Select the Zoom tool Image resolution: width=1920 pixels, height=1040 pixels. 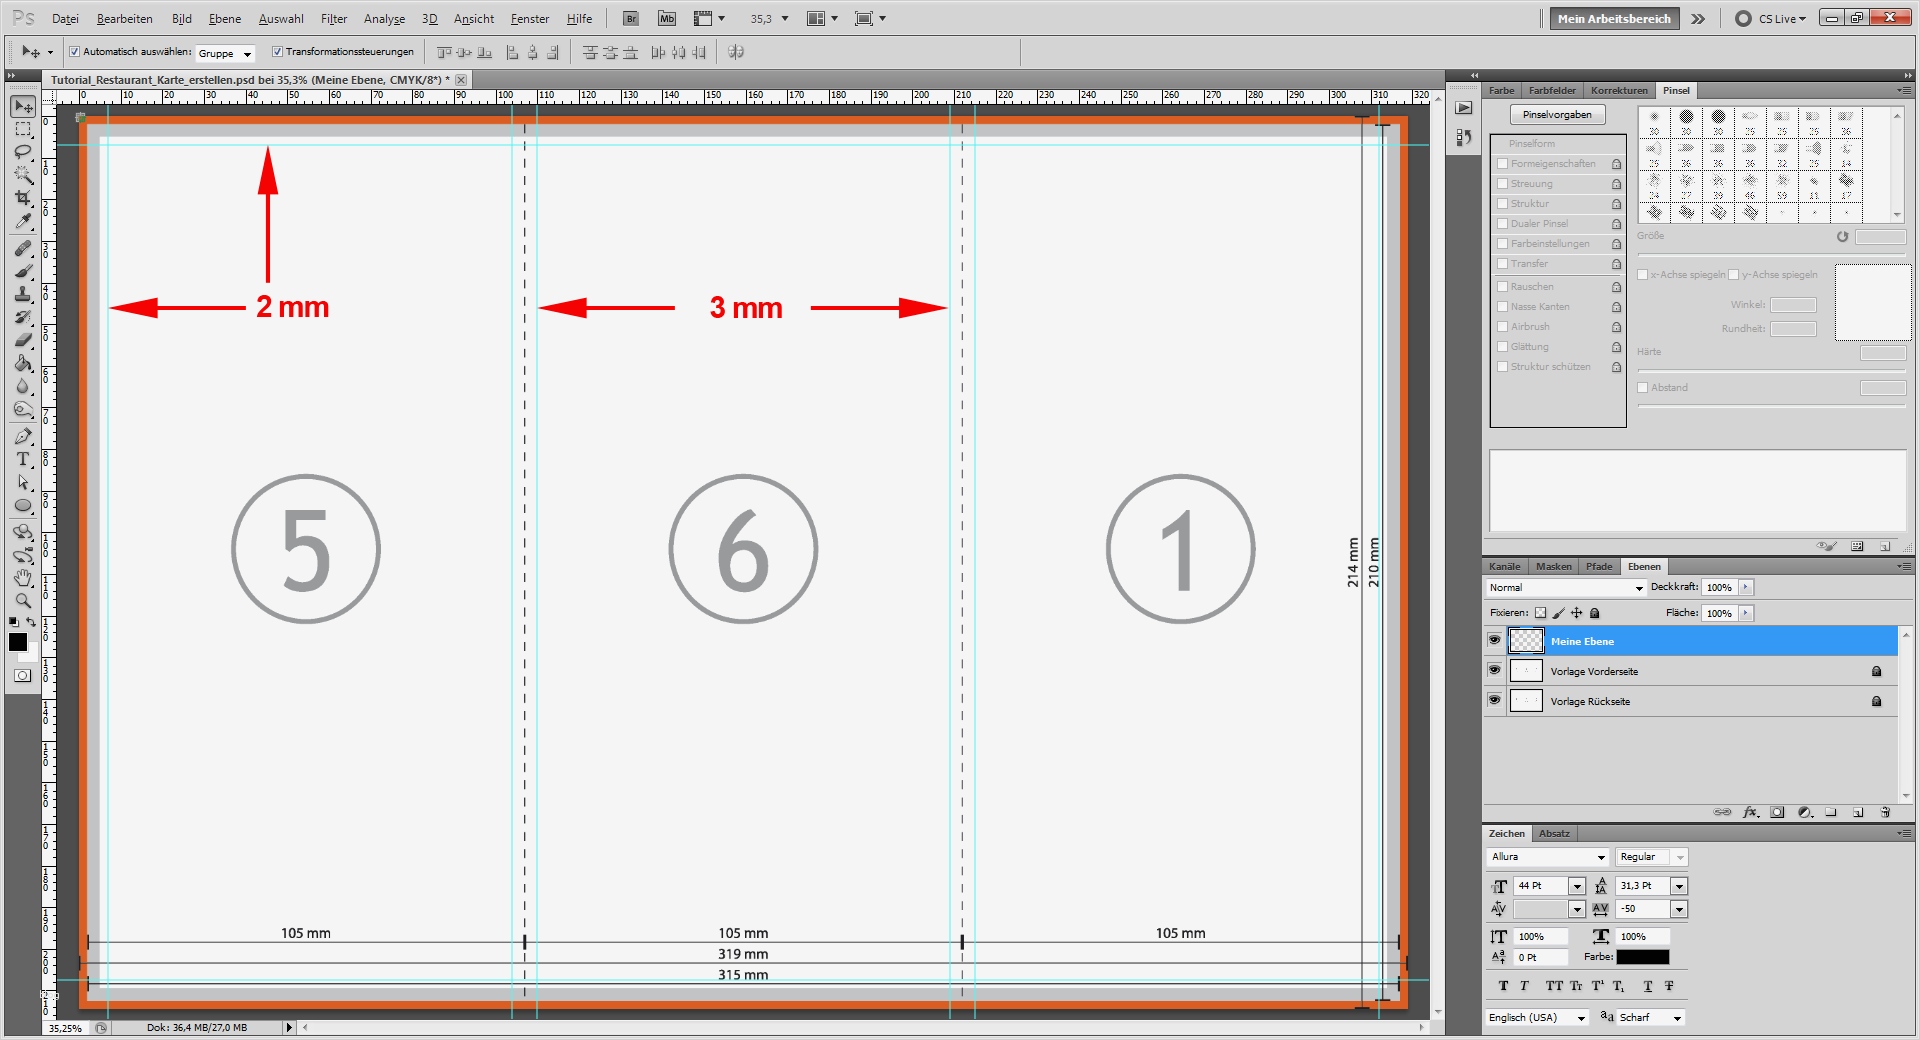tap(23, 600)
